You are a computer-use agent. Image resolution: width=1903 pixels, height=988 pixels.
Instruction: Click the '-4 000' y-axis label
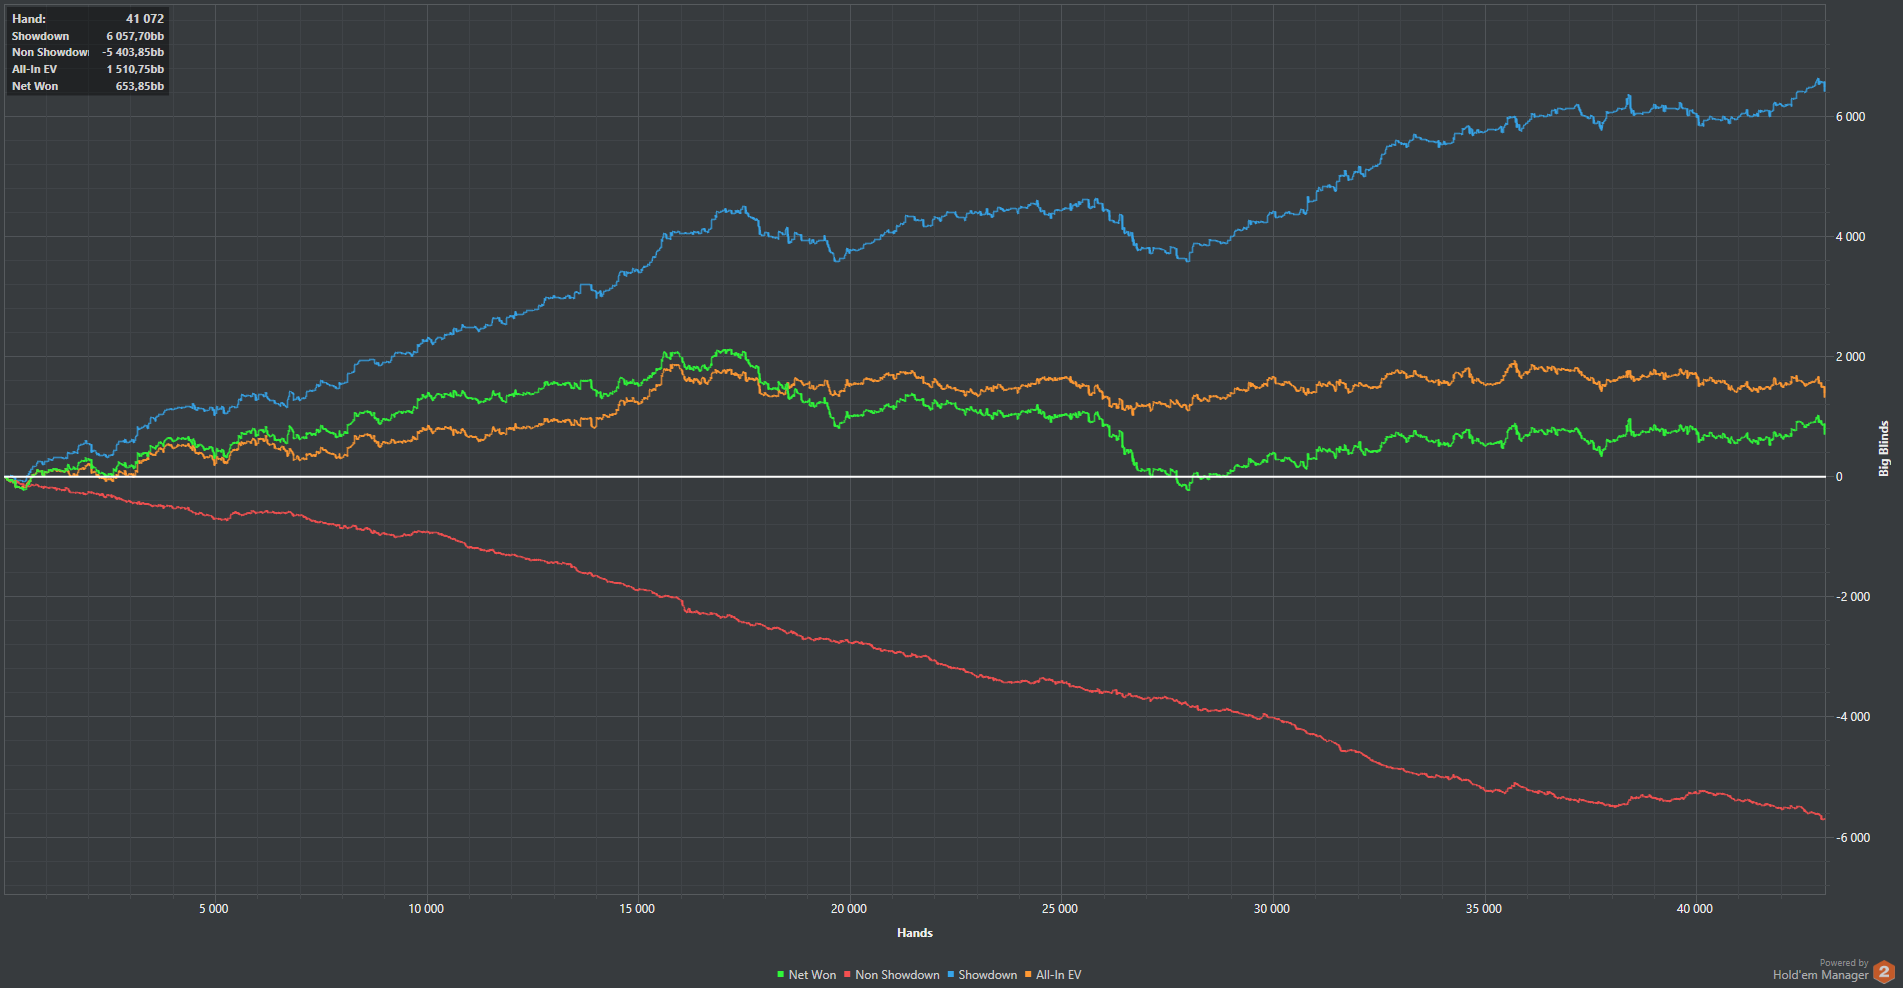click(1853, 717)
